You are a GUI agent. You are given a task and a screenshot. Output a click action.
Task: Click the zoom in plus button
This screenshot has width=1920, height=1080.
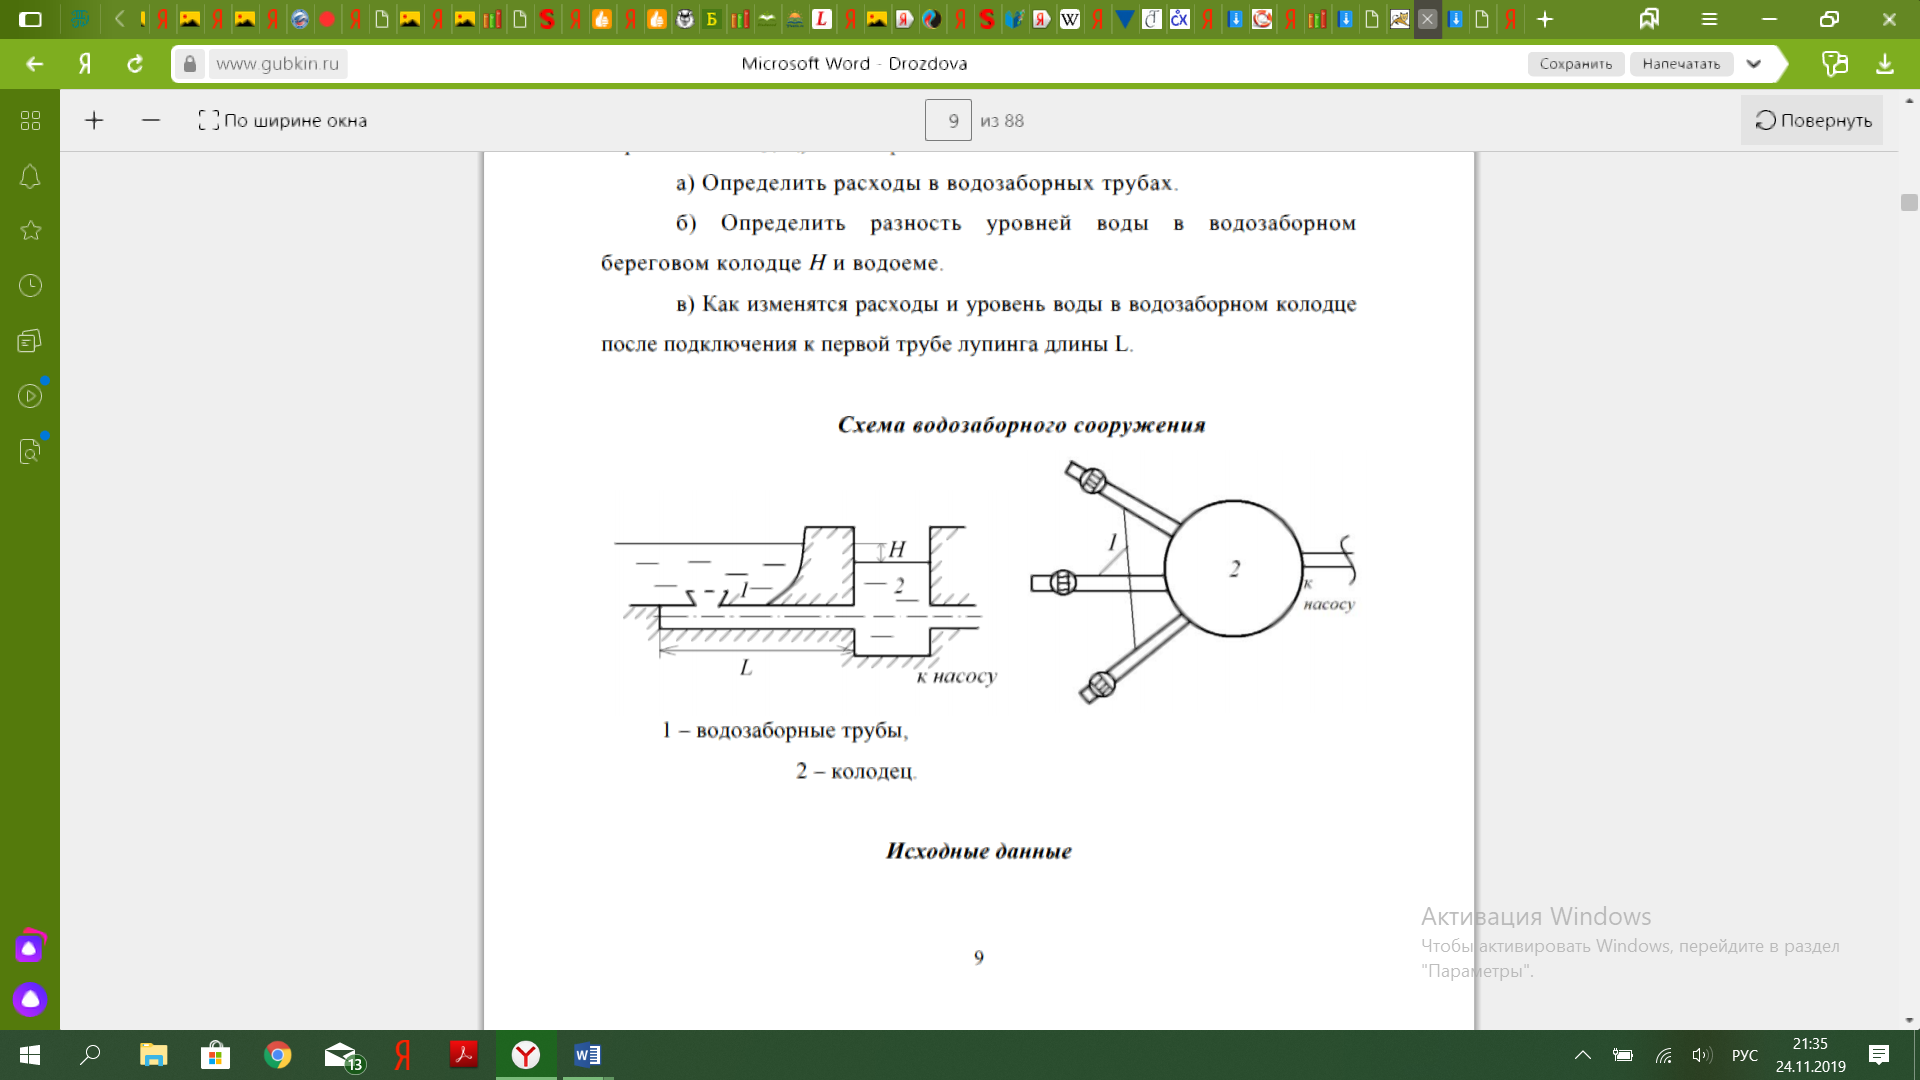click(94, 121)
